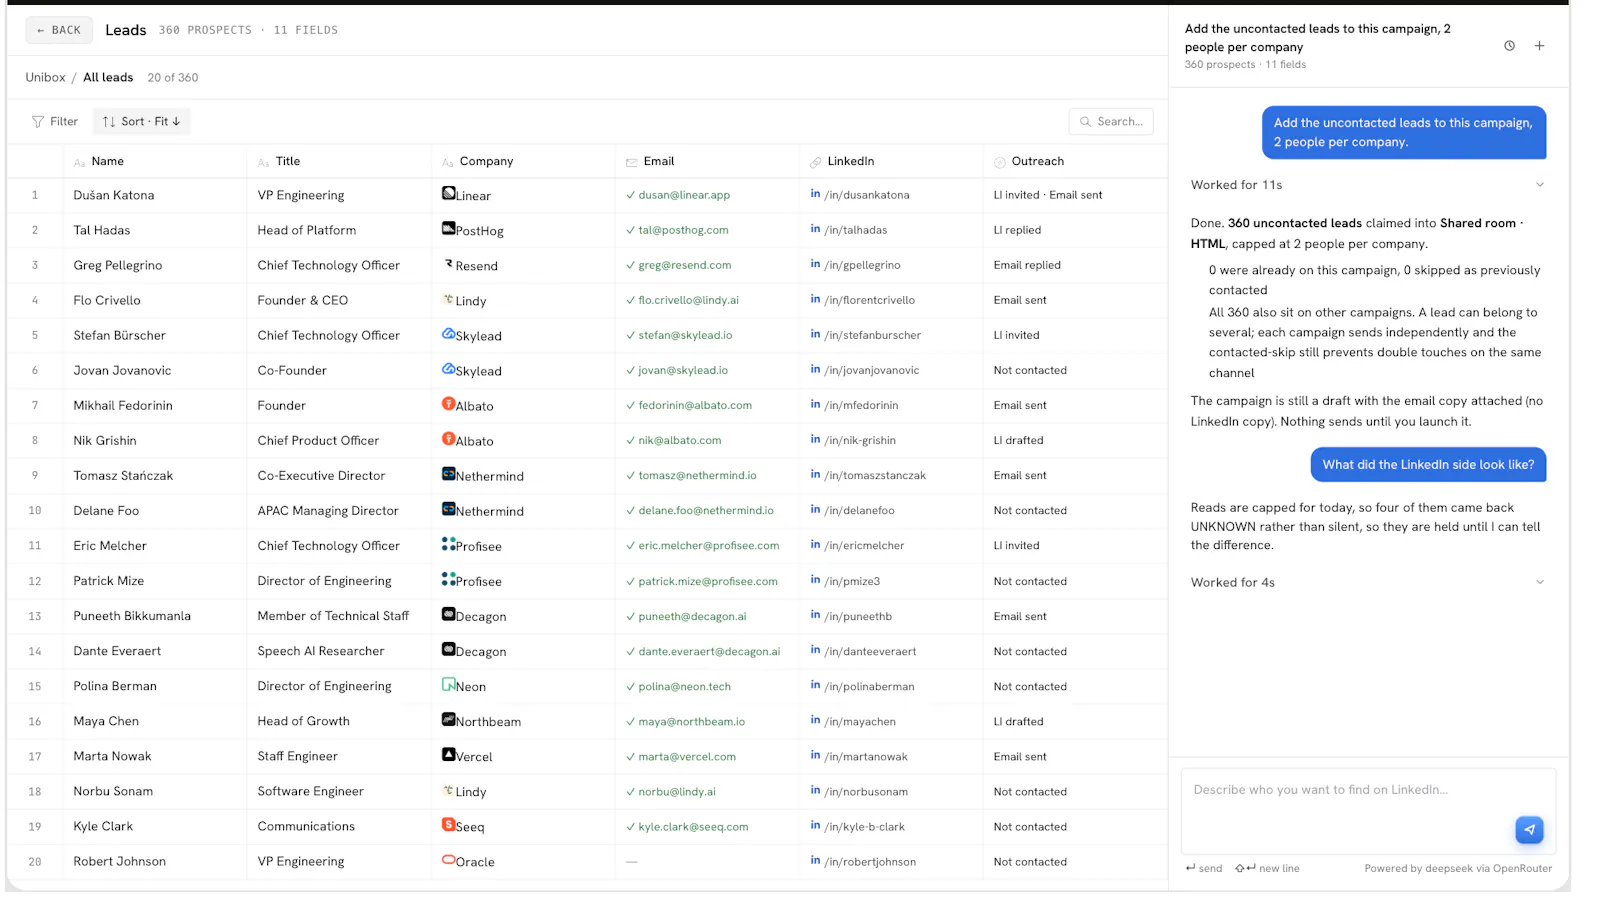Focus the 'Describe who you want to find' box
The width and height of the screenshot is (1600, 923).
pyautogui.click(x=1368, y=810)
